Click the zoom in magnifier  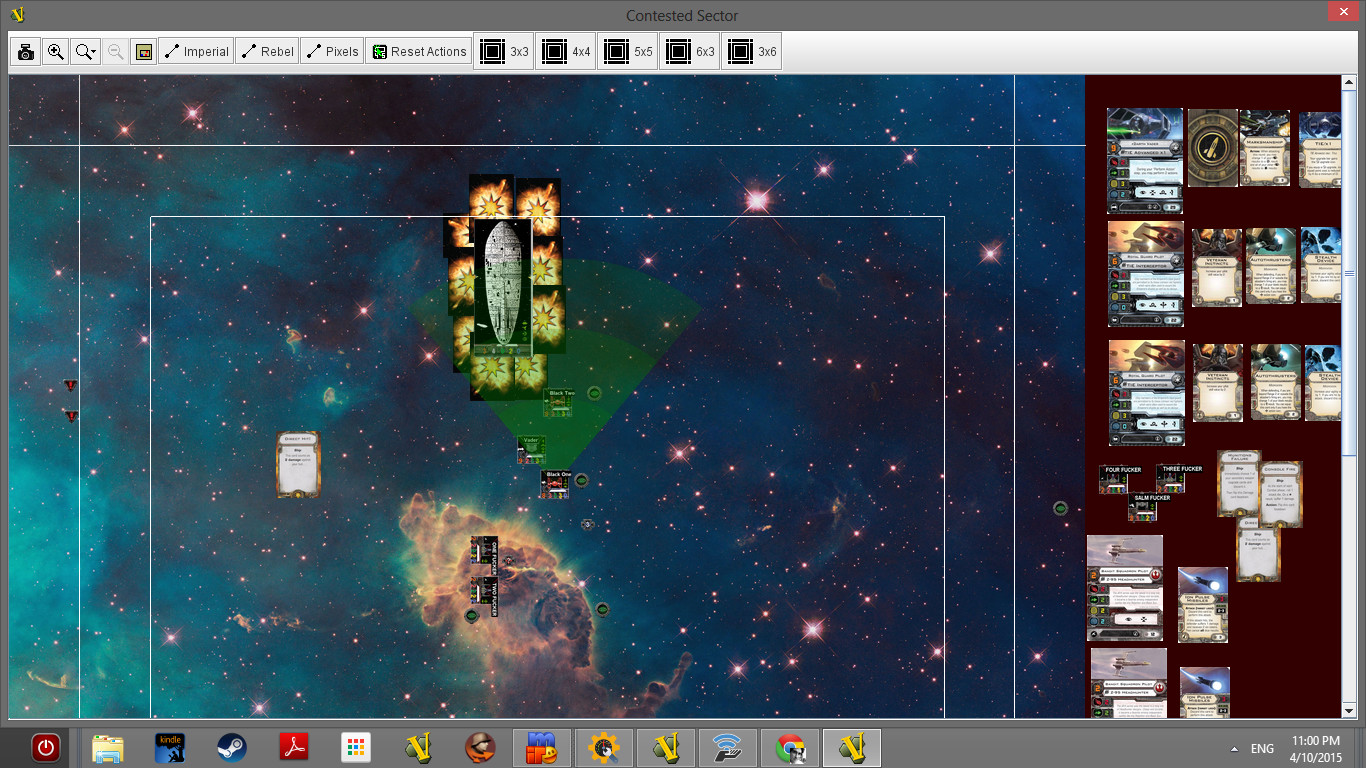(x=56, y=52)
